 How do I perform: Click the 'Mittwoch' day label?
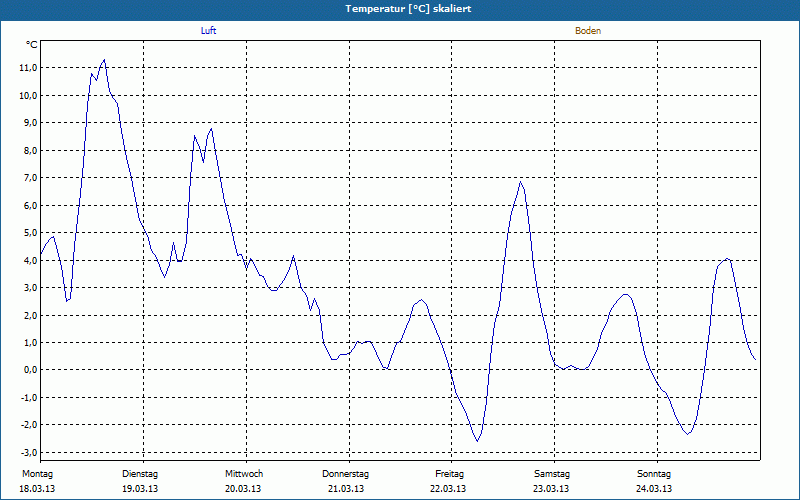(x=244, y=474)
